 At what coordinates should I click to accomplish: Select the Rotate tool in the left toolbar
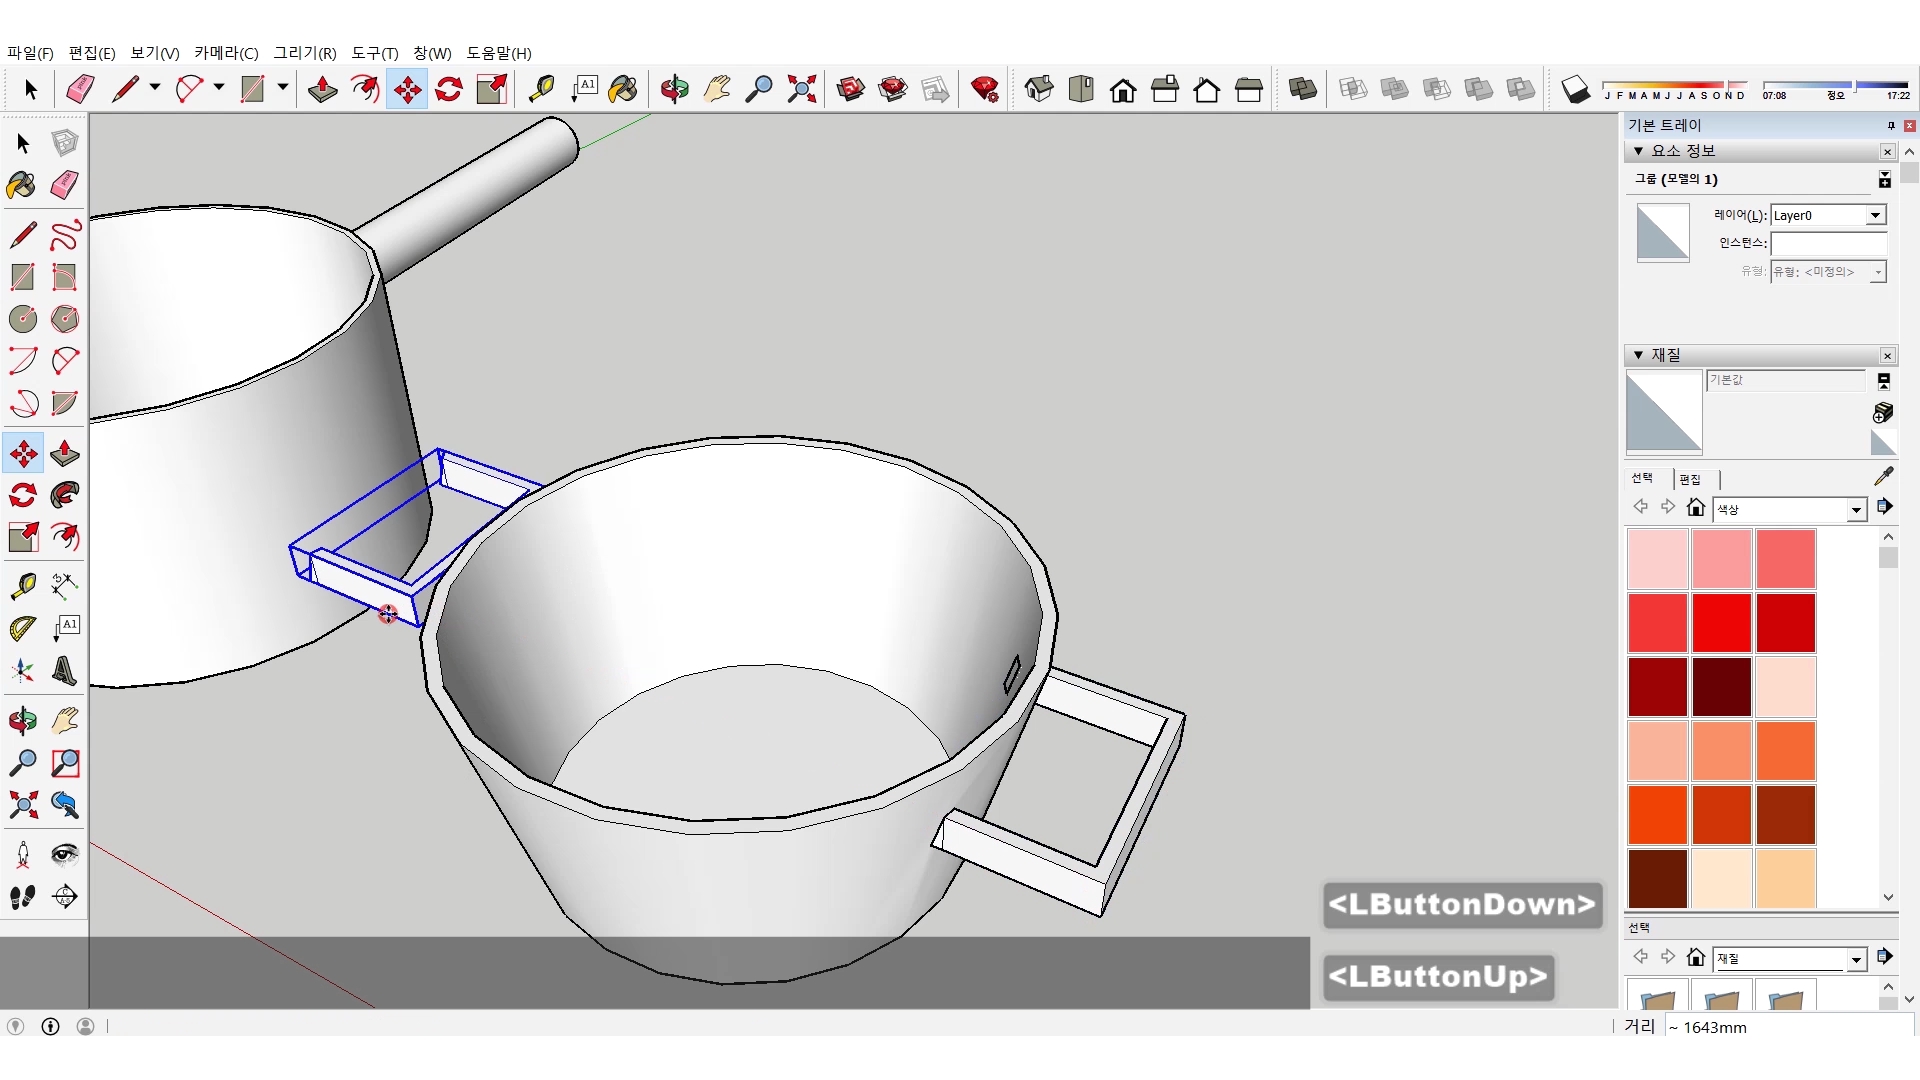coord(23,495)
